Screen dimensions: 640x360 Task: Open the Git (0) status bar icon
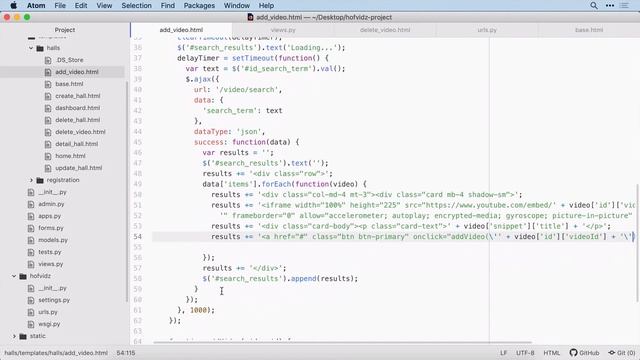(622, 353)
